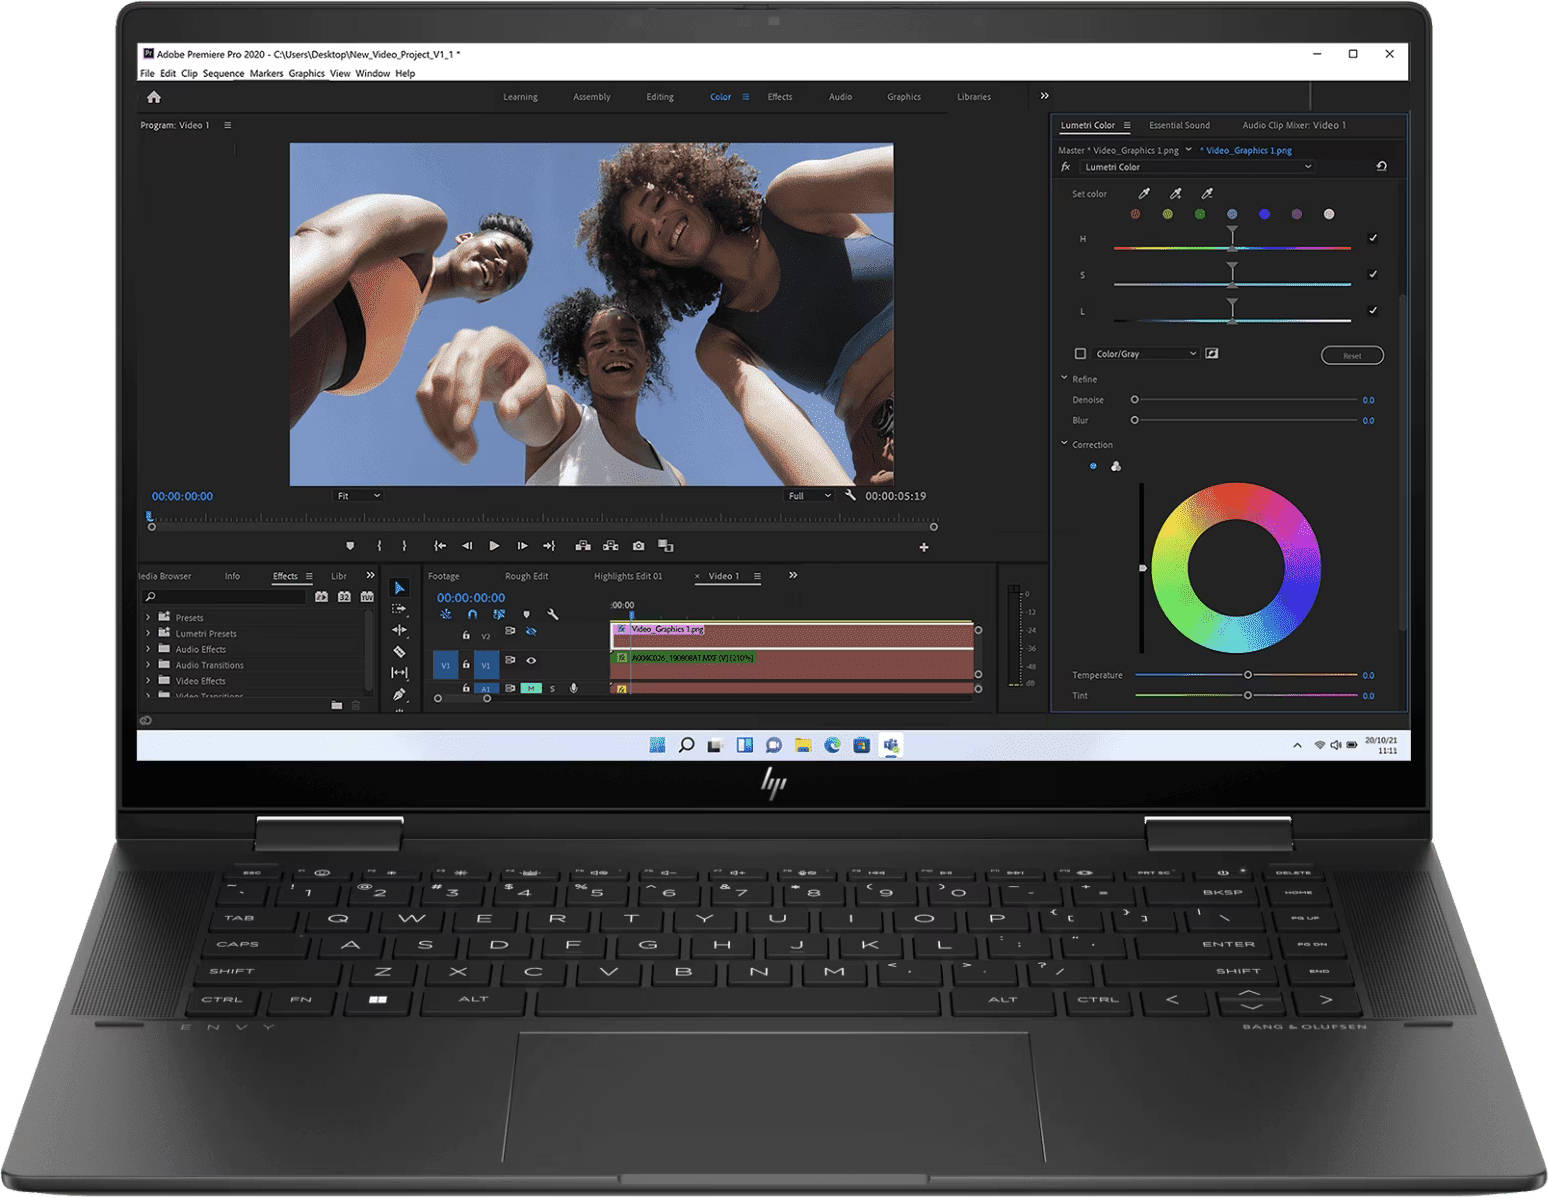This screenshot has width=1548, height=1198.
Task: Expand the Lumetri Presets folder
Action: point(148,633)
